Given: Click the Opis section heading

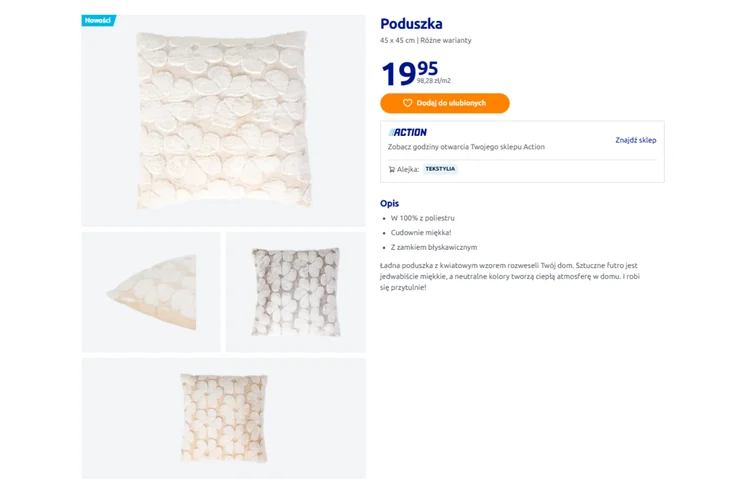Looking at the screenshot, I should [389, 203].
